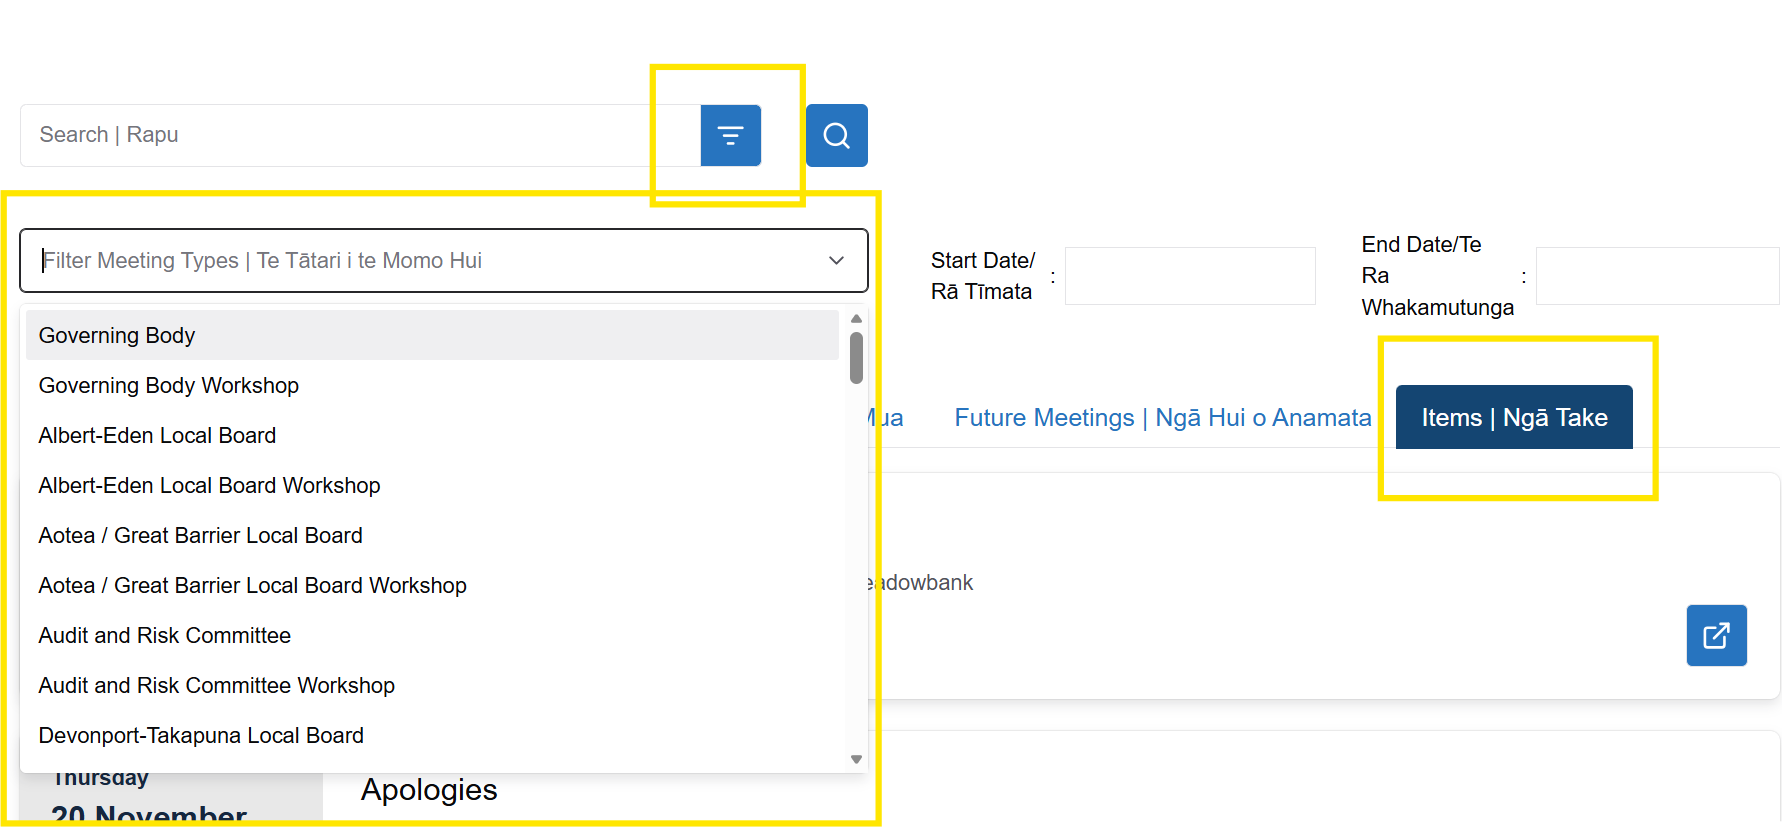
Task: Click the magnifying glass search icon
Action: (x=836, y=135)
